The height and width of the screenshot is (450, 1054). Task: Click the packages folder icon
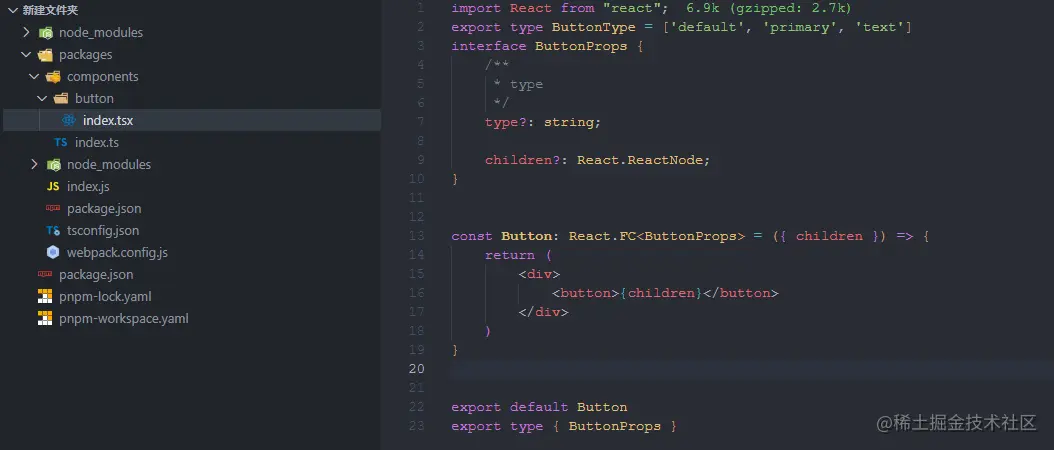(x=46, y=54)
